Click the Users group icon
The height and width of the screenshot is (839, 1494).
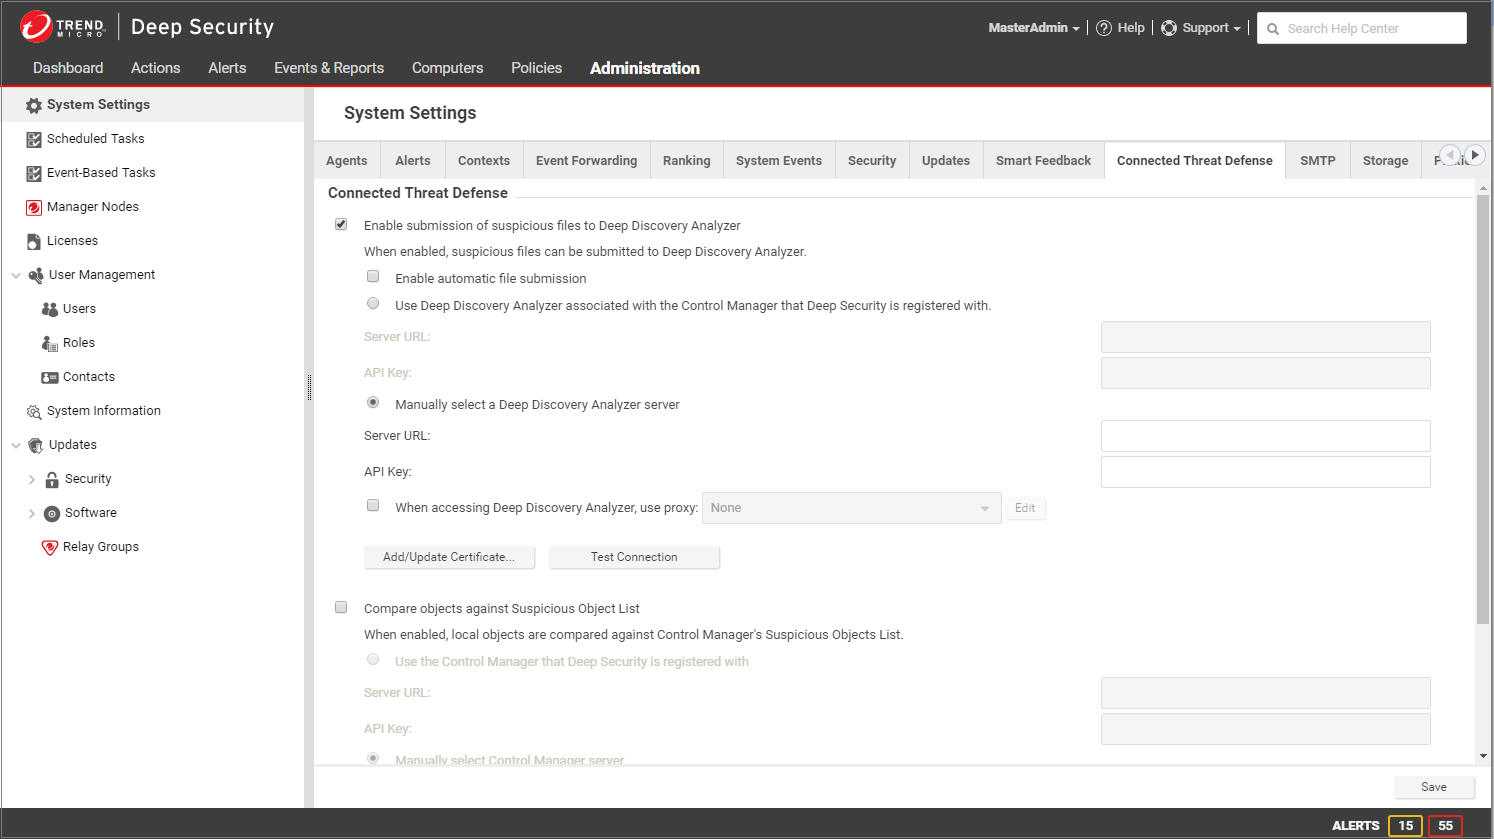50,309
